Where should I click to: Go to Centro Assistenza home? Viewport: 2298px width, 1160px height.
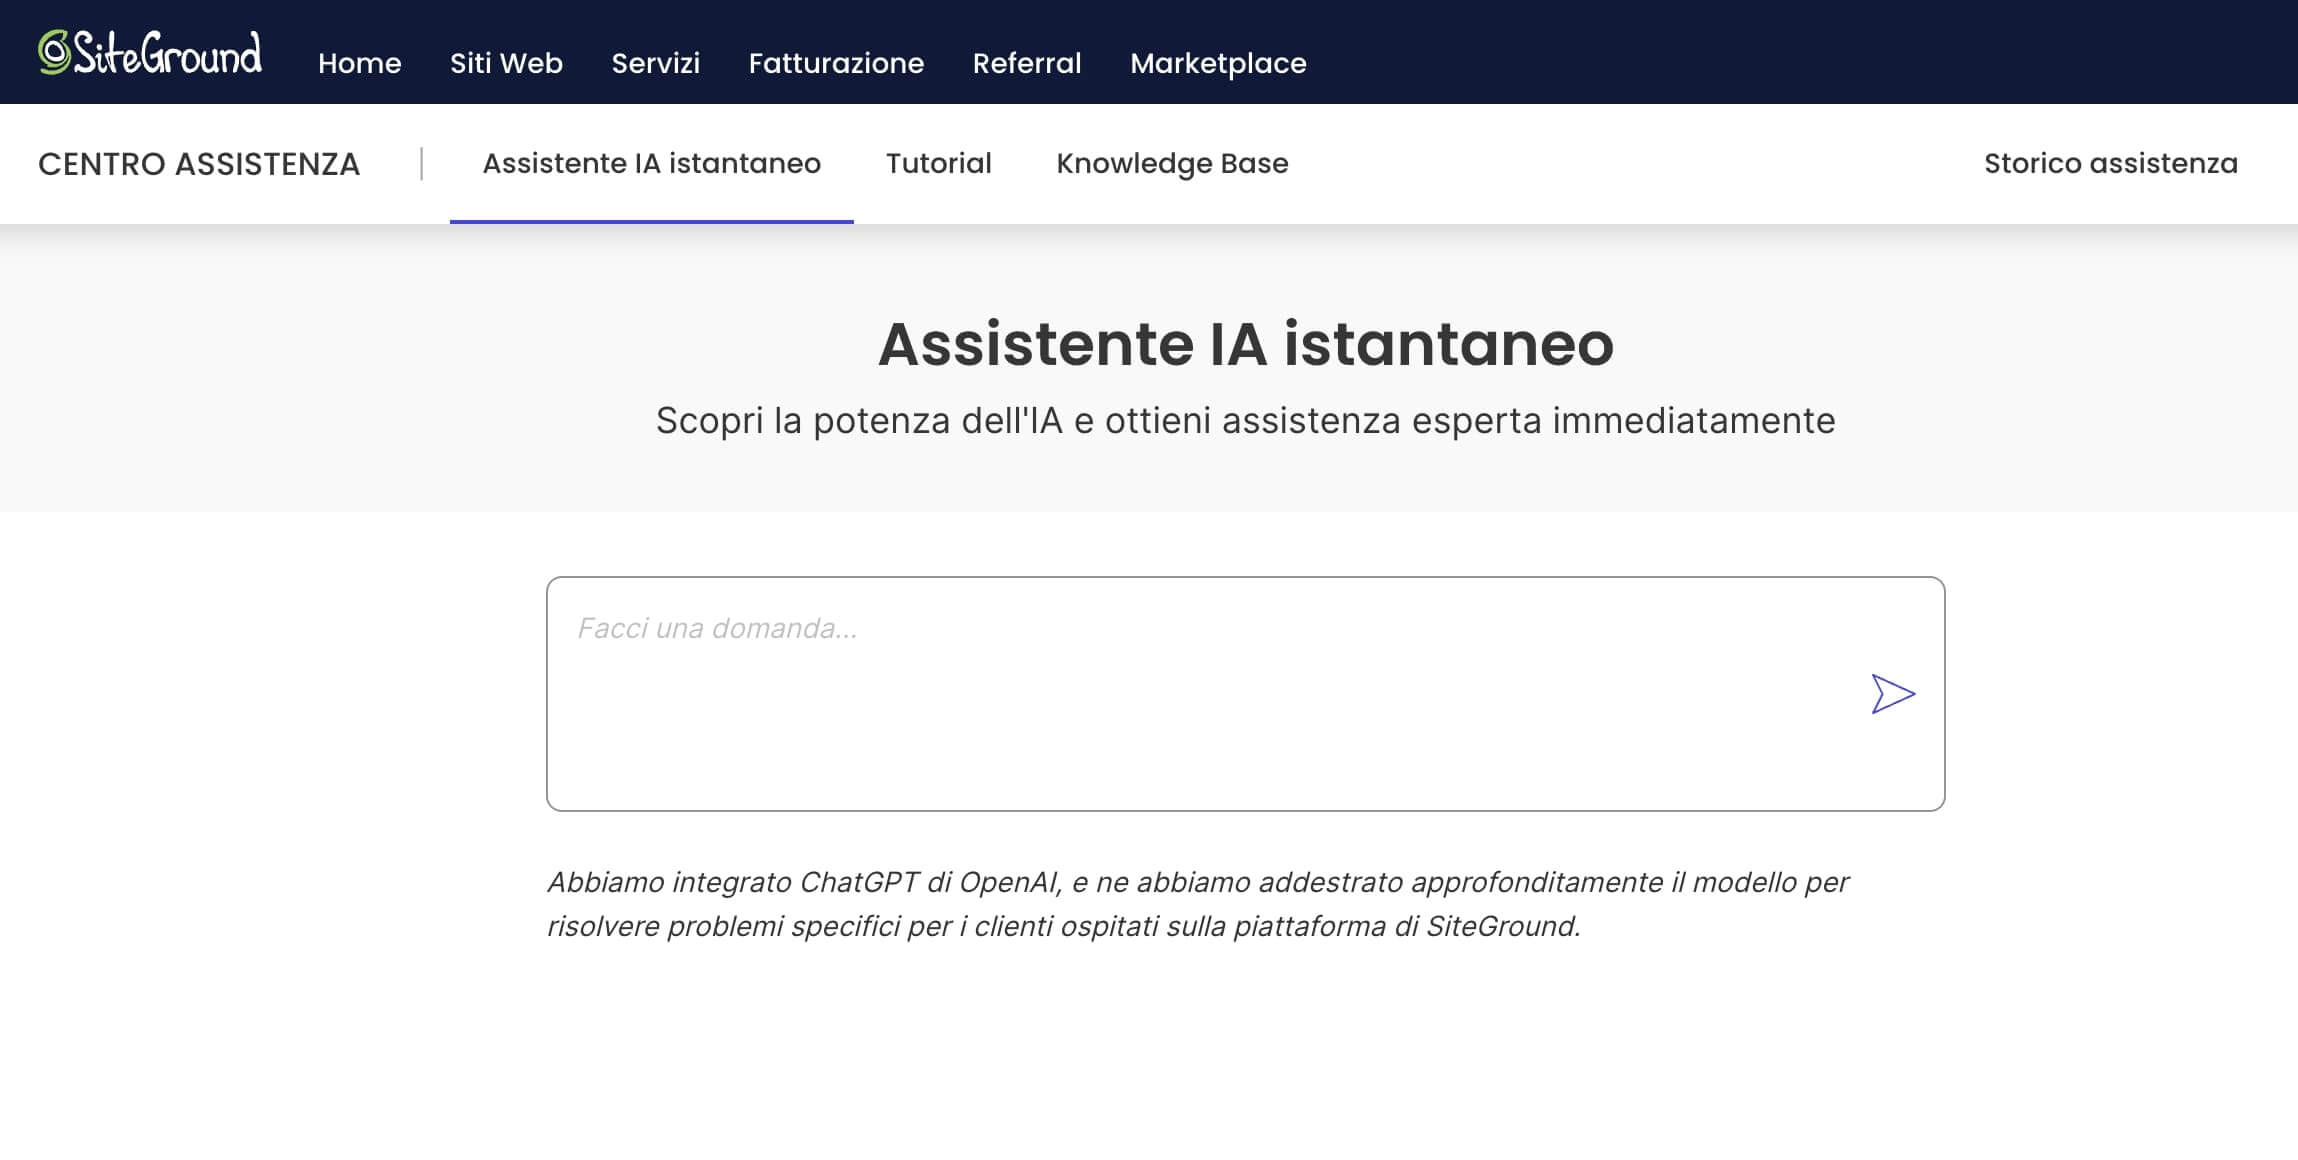click(199, 163)
